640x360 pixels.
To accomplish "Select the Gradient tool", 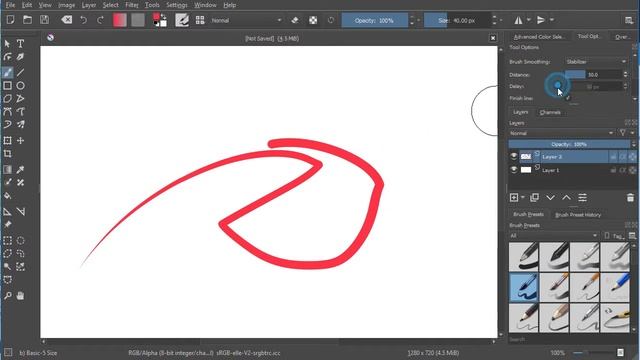I will coord(7,169).
